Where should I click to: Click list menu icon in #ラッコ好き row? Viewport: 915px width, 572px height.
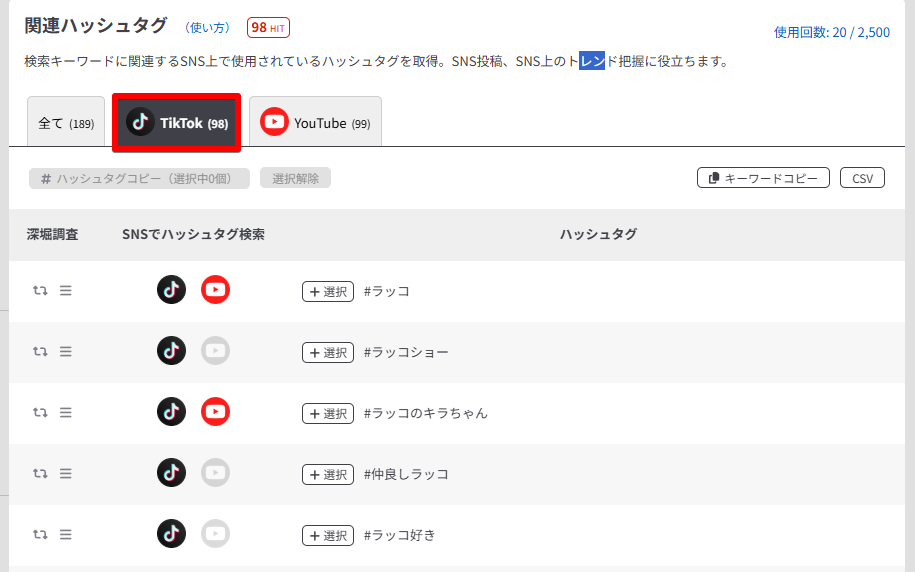coord(65,534)
